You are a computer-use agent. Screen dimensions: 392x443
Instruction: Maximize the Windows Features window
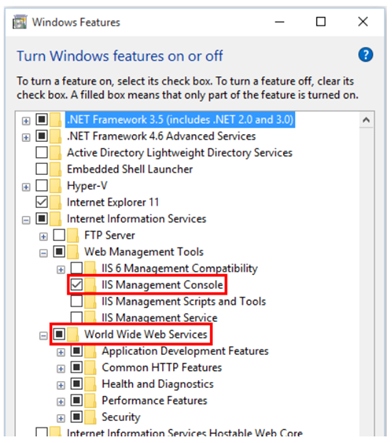[321, 22]
